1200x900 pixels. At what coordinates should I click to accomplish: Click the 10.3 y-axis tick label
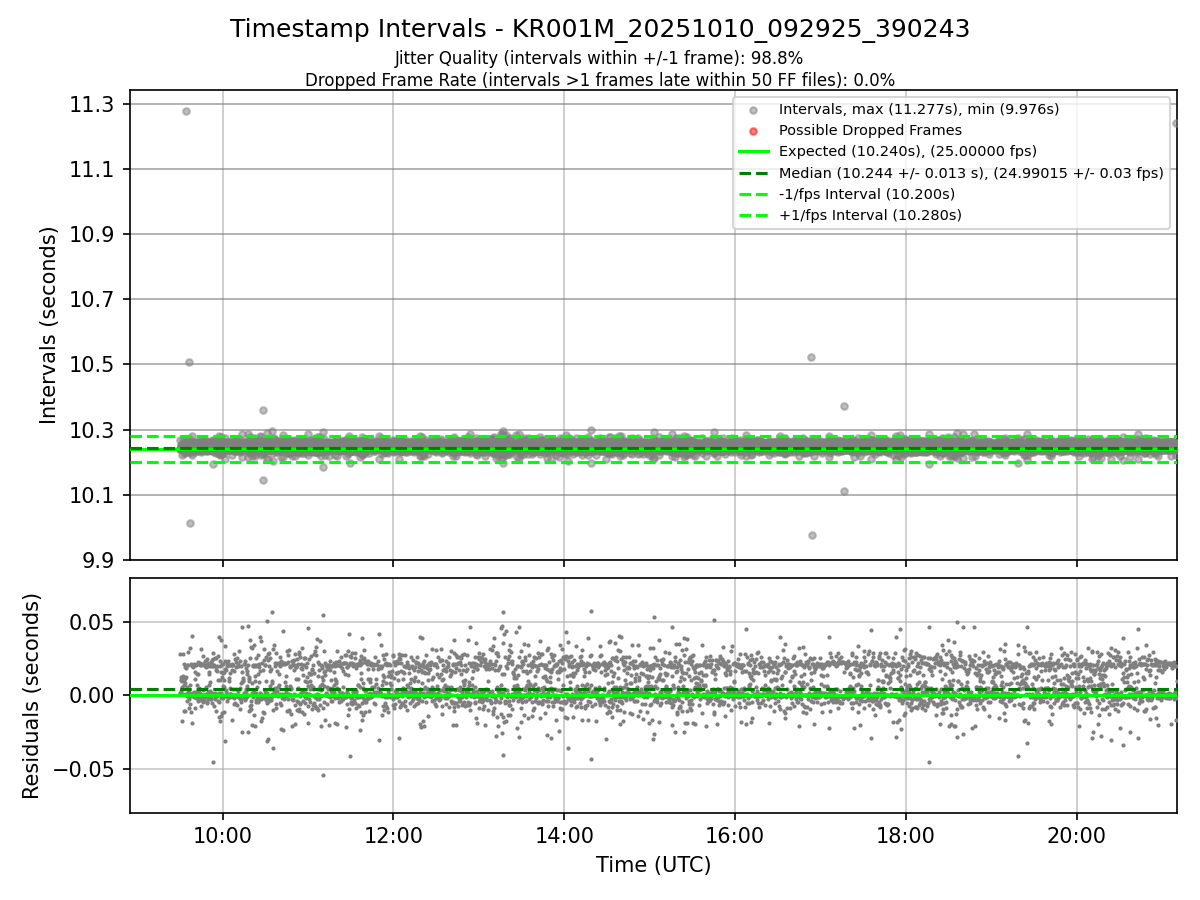94,430
